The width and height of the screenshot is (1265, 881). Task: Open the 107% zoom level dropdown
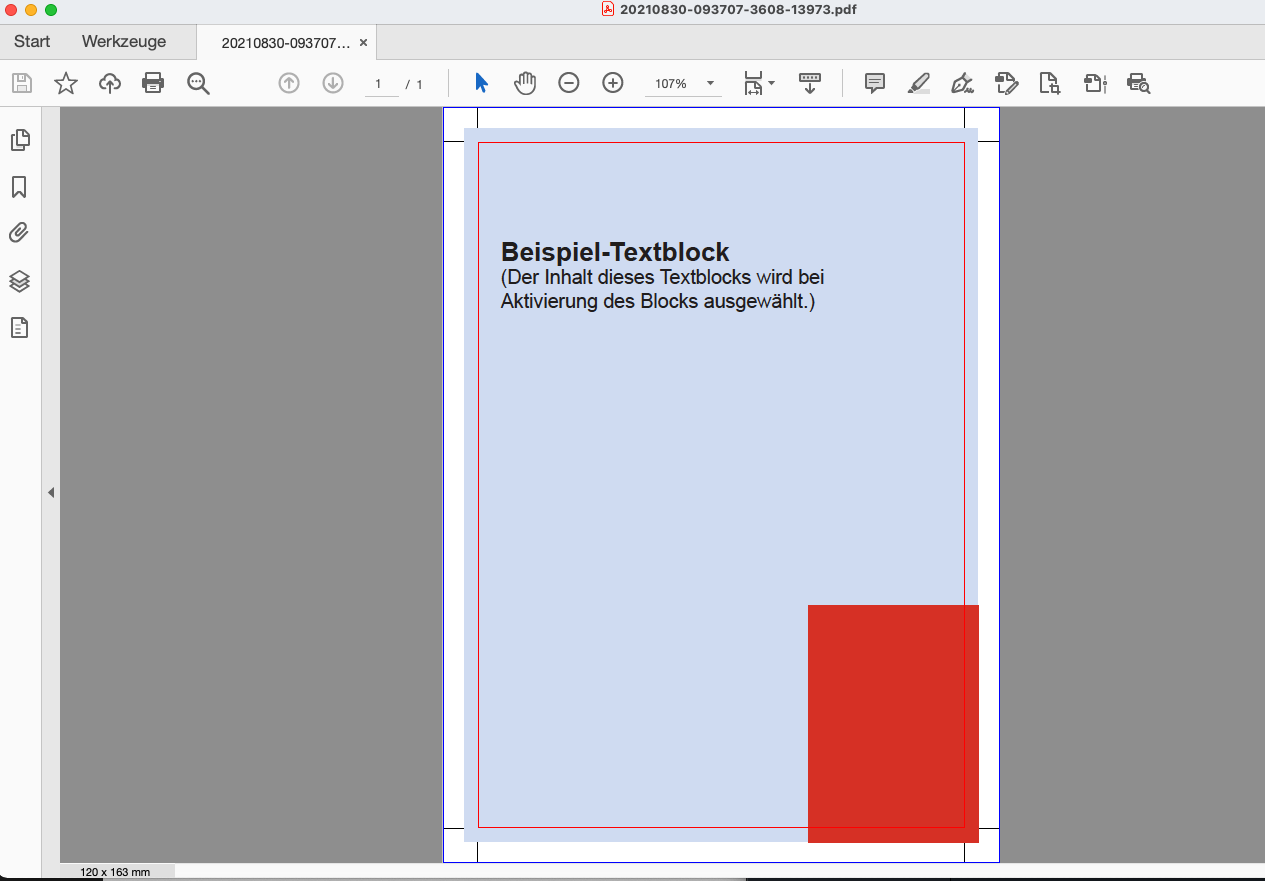tap(710, 84)
